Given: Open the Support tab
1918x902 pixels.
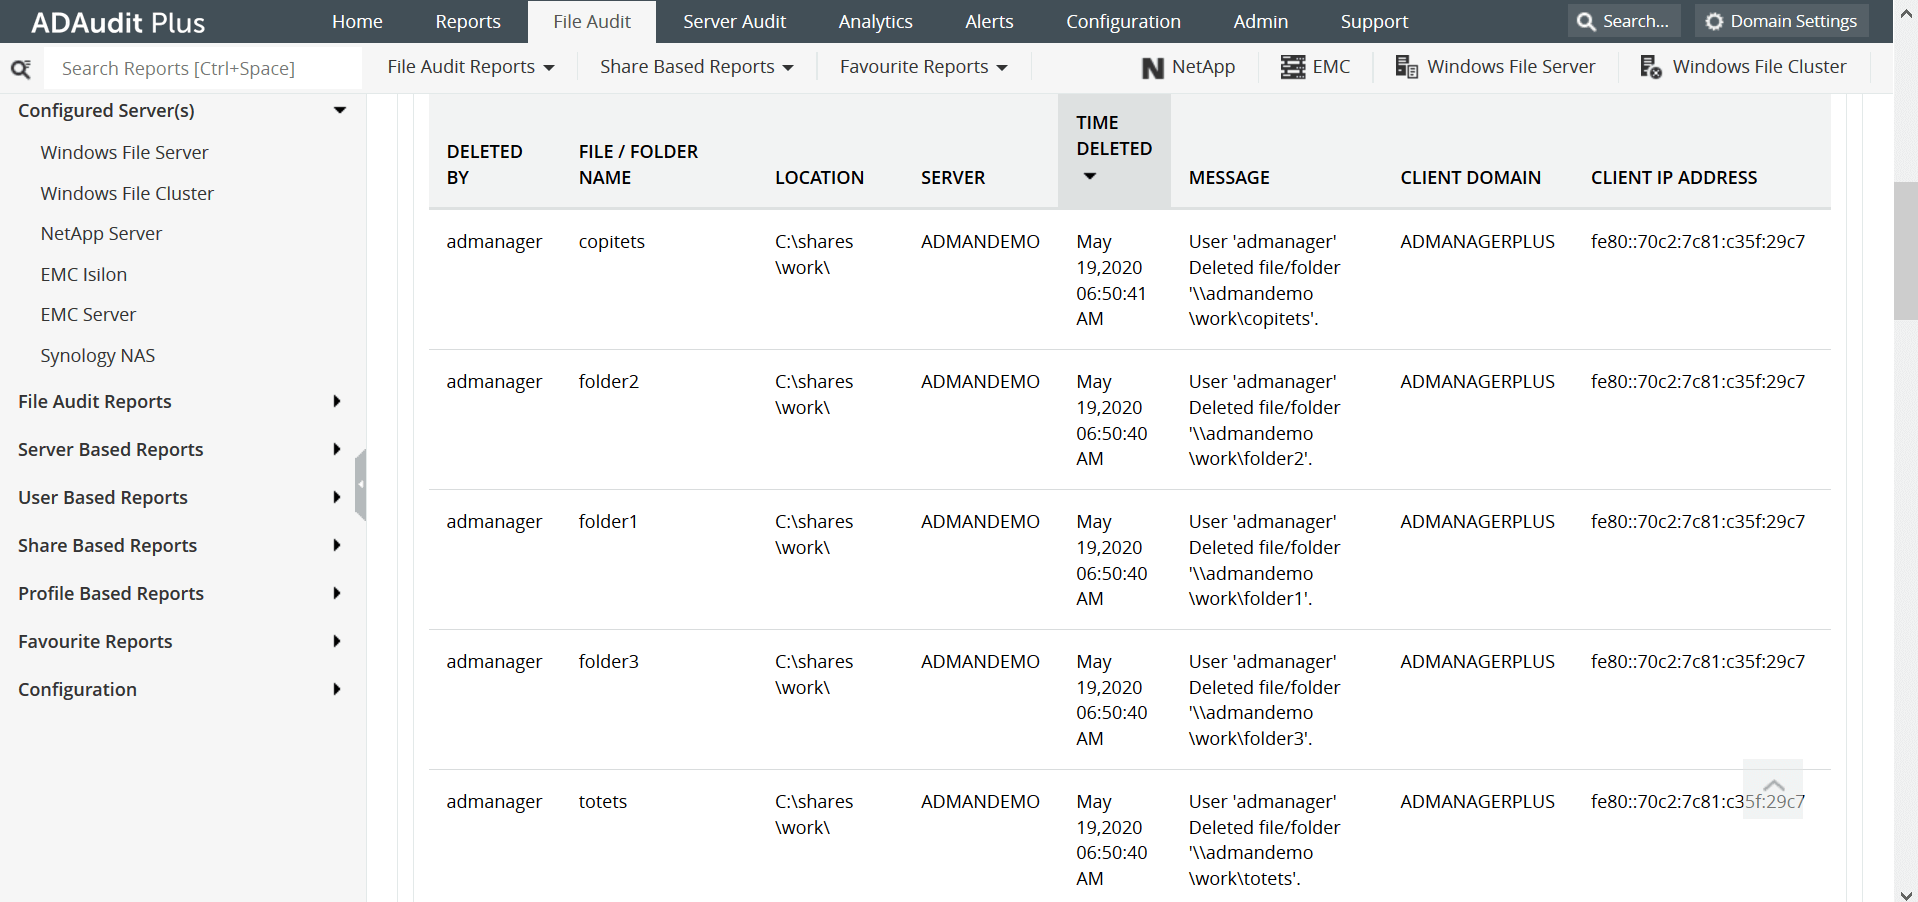Looking at the screenshot, I should tap(1374, 21).
